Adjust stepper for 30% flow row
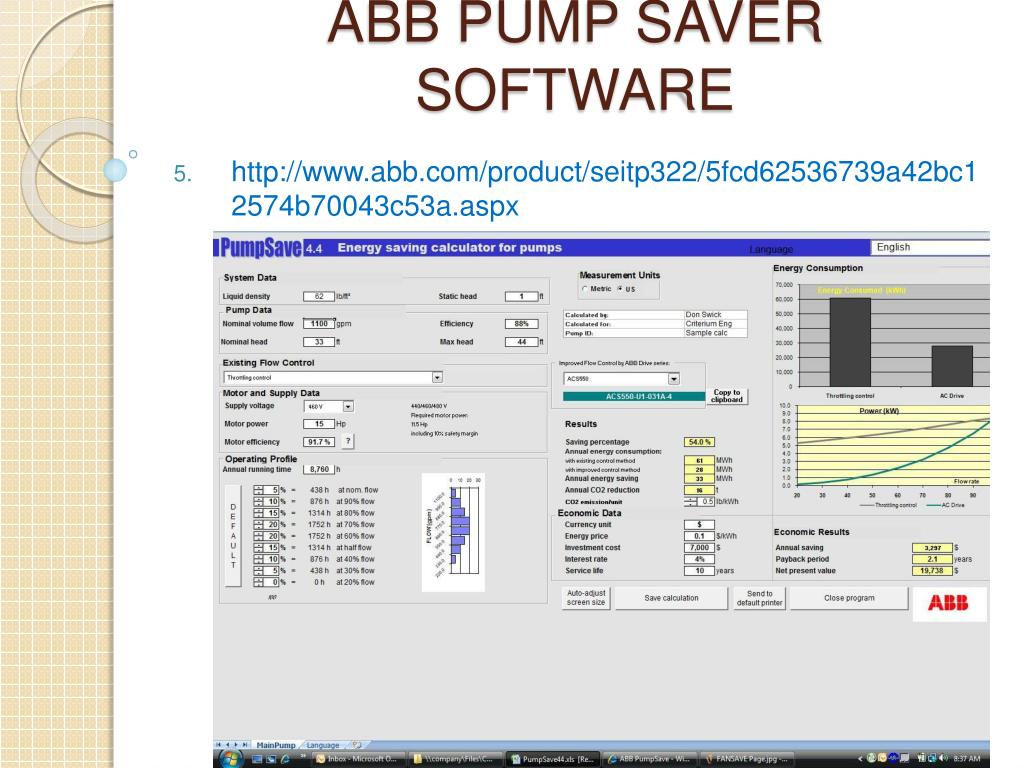Screen dimensions: 1024x768 [259, 571]
